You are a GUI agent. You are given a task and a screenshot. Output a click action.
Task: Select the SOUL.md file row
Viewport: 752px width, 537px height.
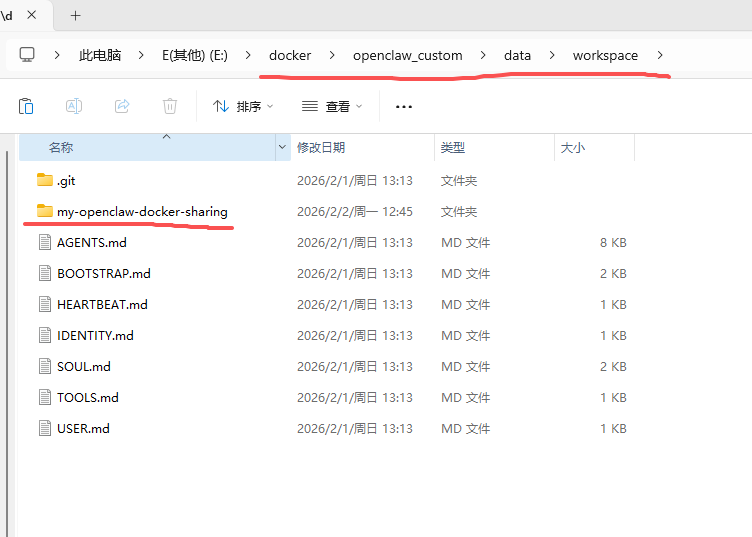pos(84,366)
